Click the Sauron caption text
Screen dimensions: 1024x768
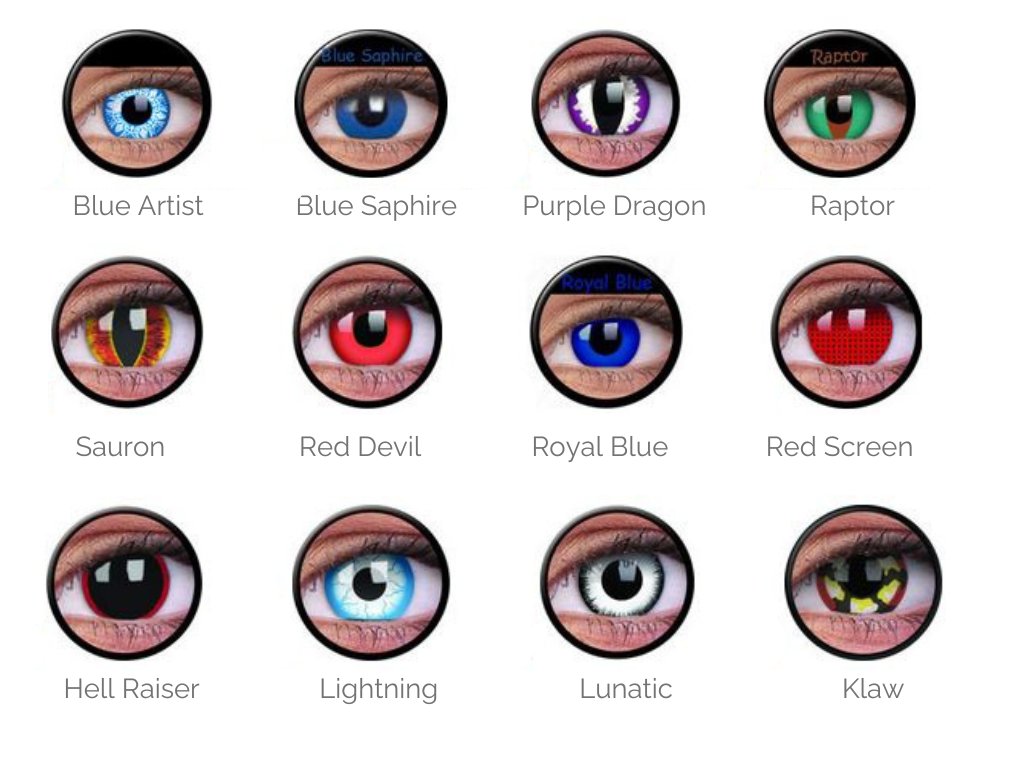(x=120, y=447)
